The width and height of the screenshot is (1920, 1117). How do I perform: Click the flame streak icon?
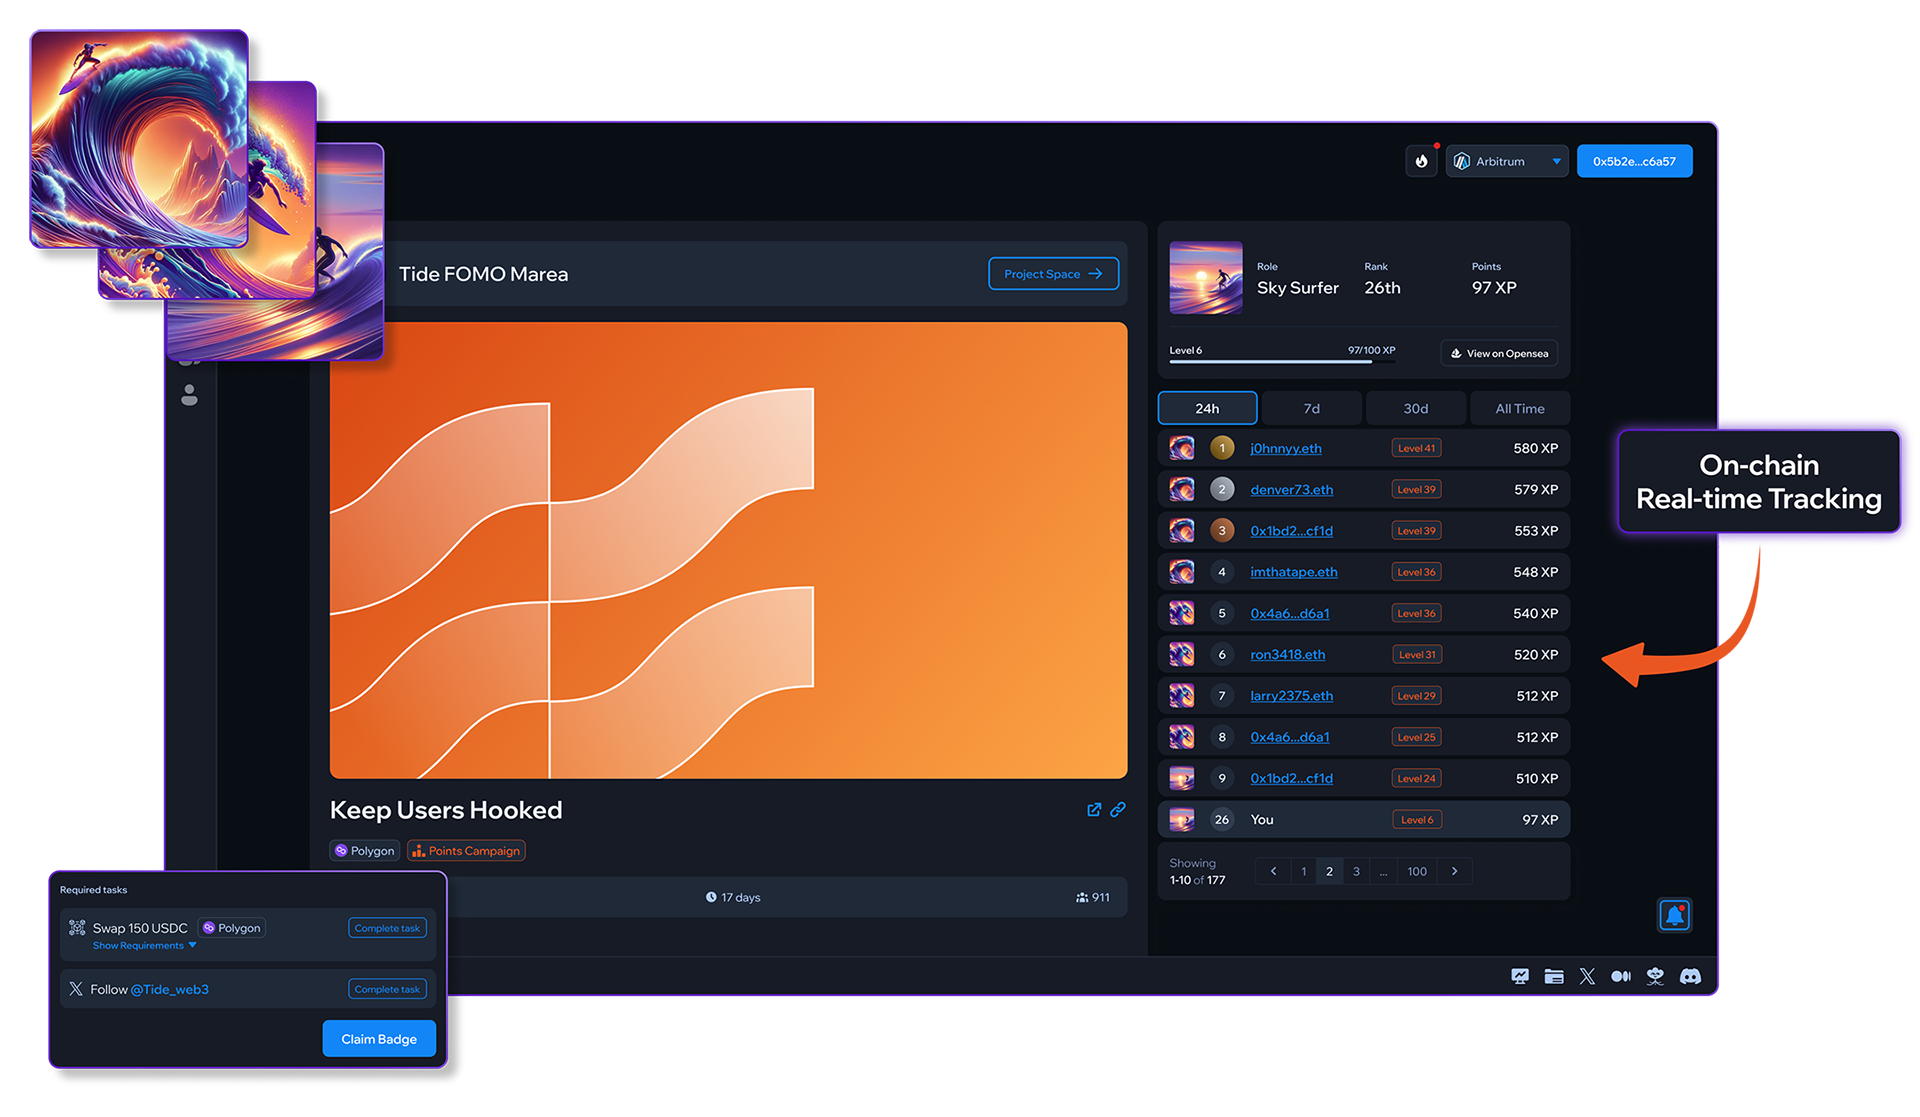tap(1421, 161)
